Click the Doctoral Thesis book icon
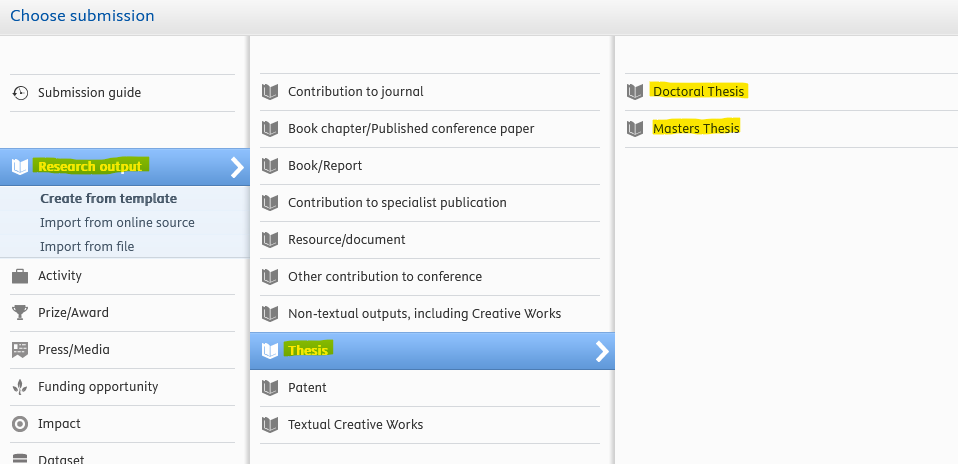Image resolution: width=958 pixels, height=464 pixels. click(x=635, y=92)
